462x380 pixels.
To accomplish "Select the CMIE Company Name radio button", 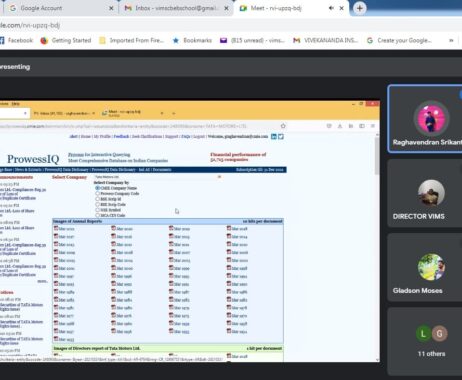I will 98,188.
